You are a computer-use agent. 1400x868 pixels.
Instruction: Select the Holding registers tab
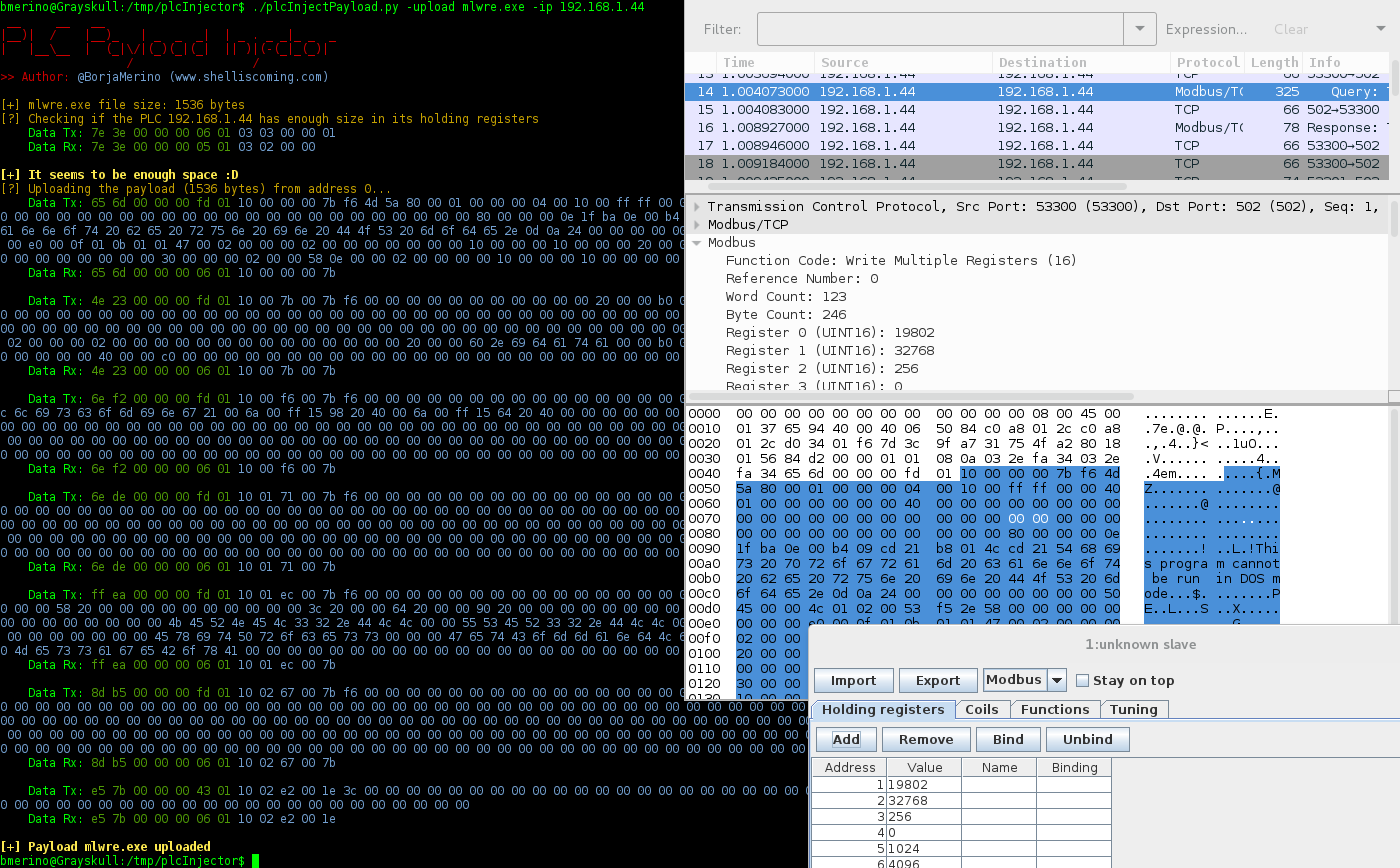pos(883,709)
